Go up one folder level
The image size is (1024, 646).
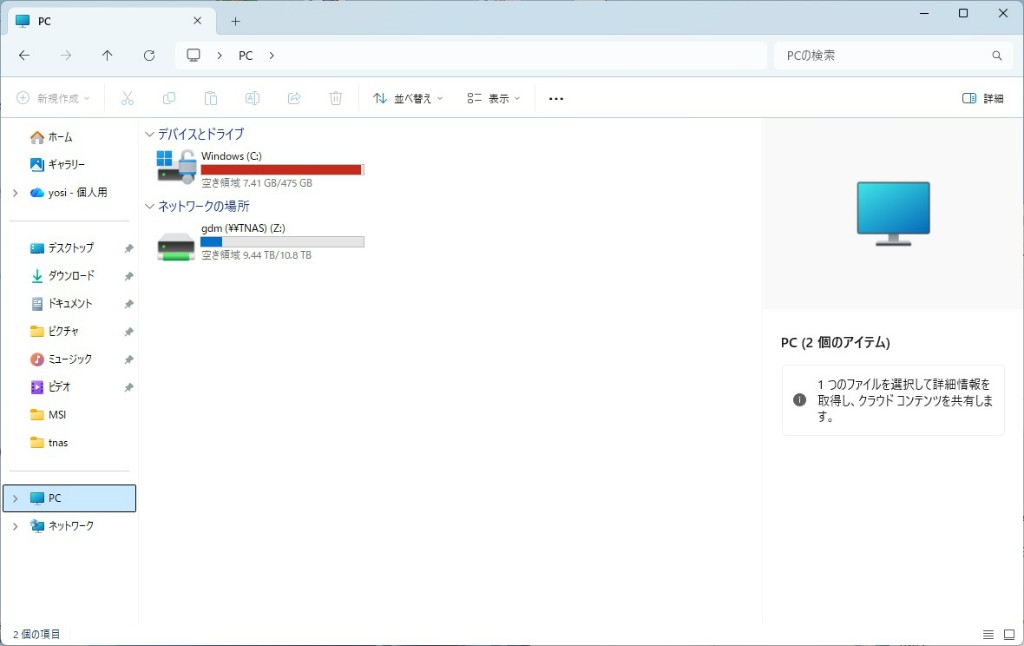coord(107,56)
